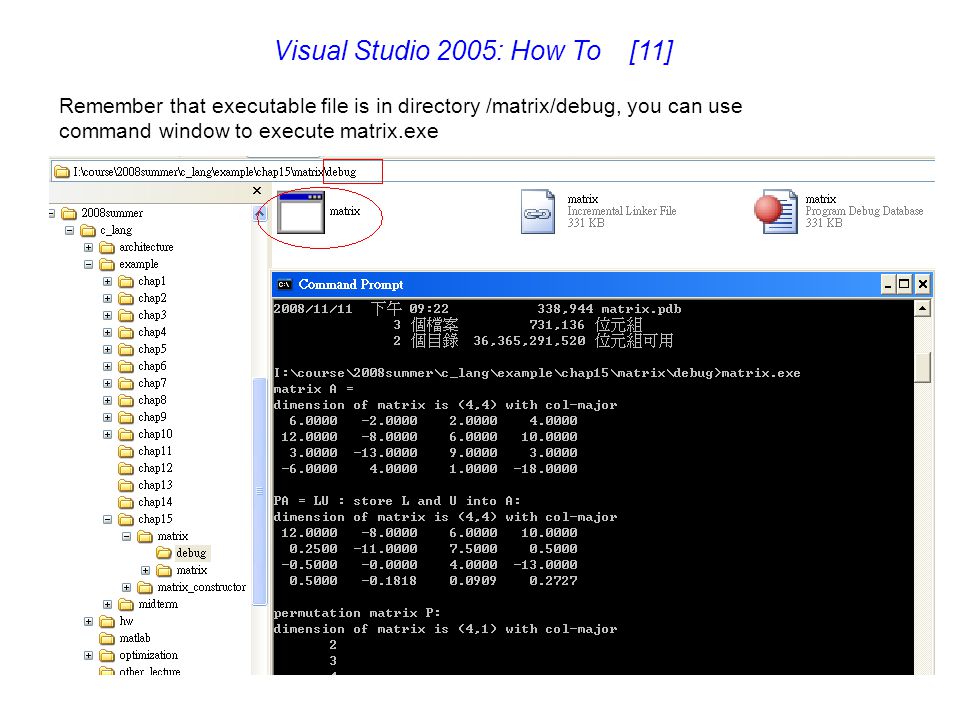Select the chap5 folder icon

click(126, 350)
